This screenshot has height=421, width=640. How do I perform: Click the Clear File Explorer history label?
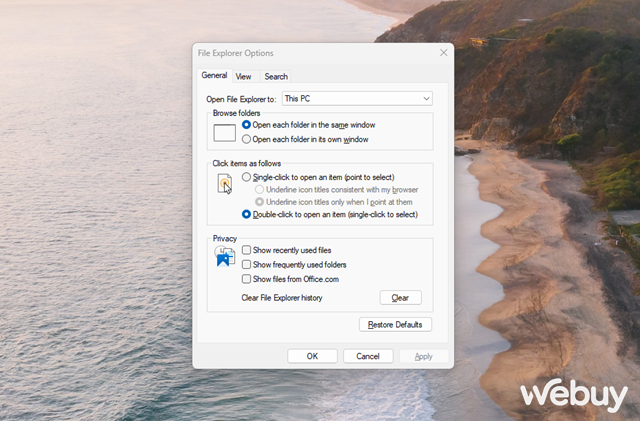(x=282, y=298)
